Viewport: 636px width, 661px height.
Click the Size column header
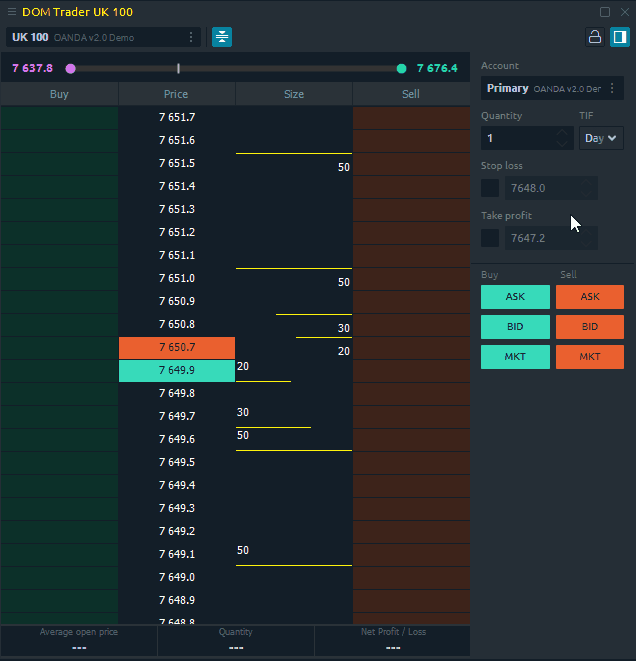click(x=294, y=95)
